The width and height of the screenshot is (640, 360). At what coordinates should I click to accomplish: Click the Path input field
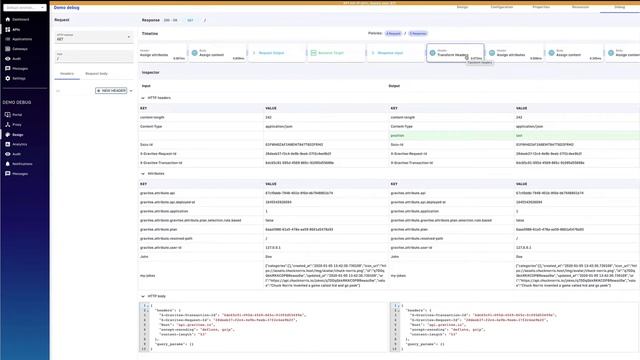pyautogui.click(x=93, y=57)
